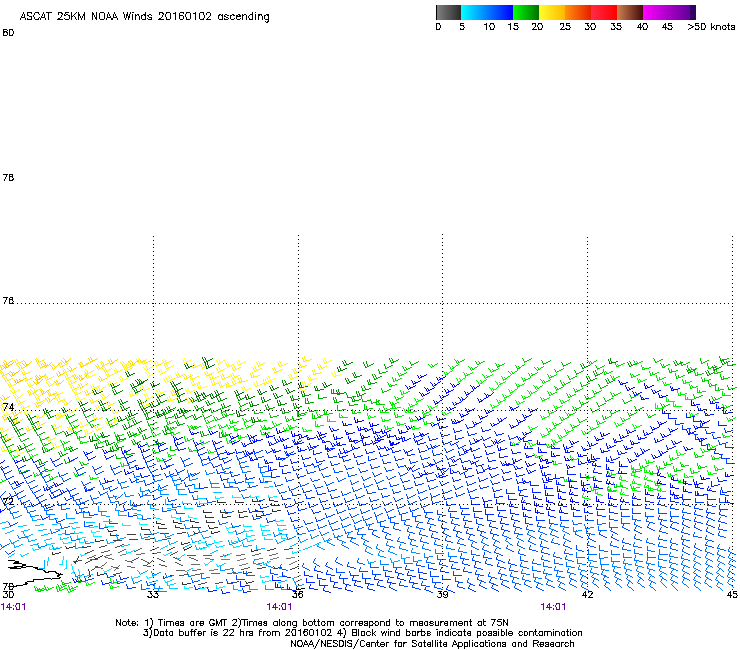Click the longitude 30 axis label
The height and width of the screenshot is (650, 740).
[8, 595]
